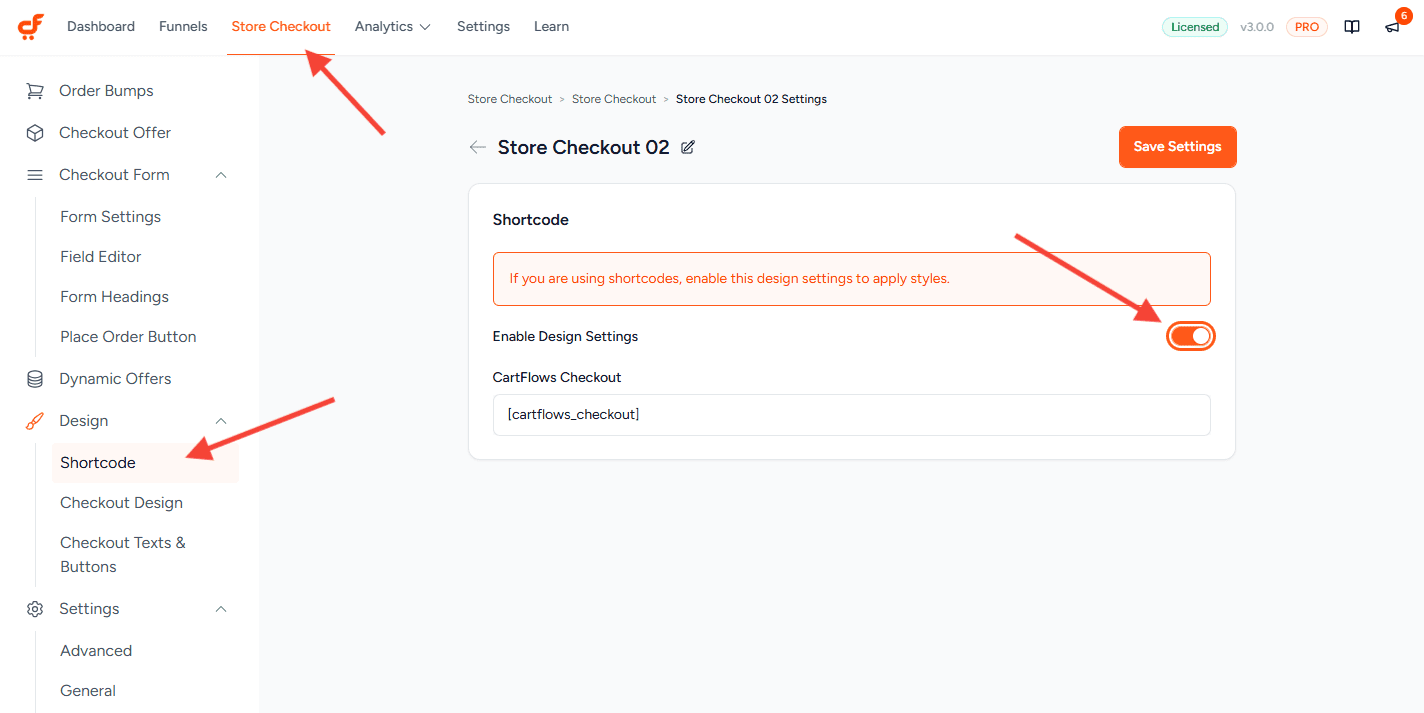Collapse the Design section chevron
The width and height of the screenshot is (1424, 713).
pos(222,421)
